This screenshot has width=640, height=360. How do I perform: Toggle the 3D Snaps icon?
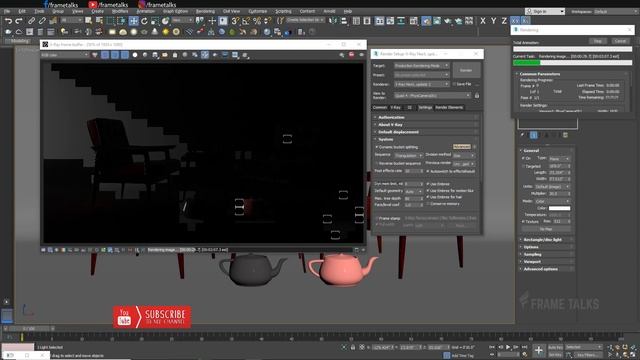(236, 21)
